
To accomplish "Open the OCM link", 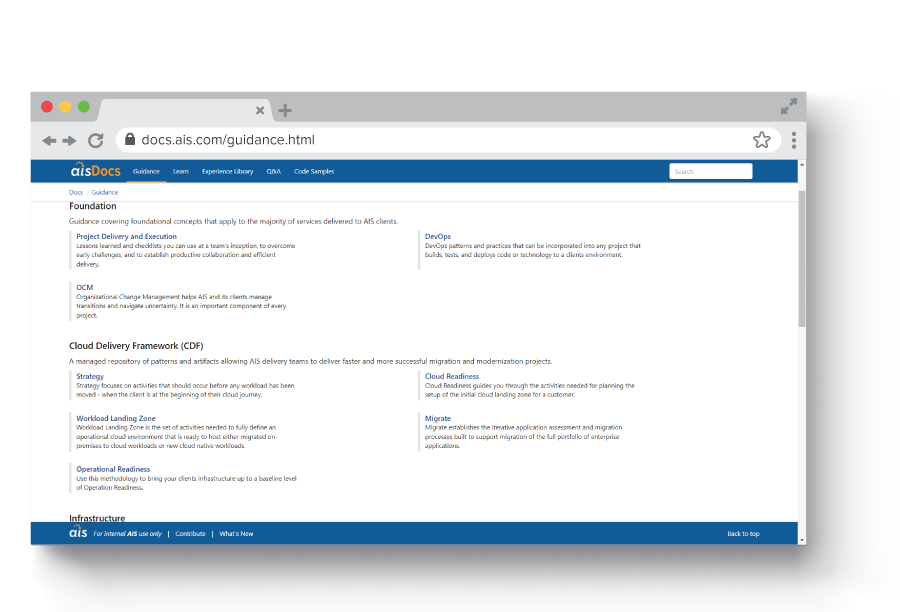I will tap(84, 288).
